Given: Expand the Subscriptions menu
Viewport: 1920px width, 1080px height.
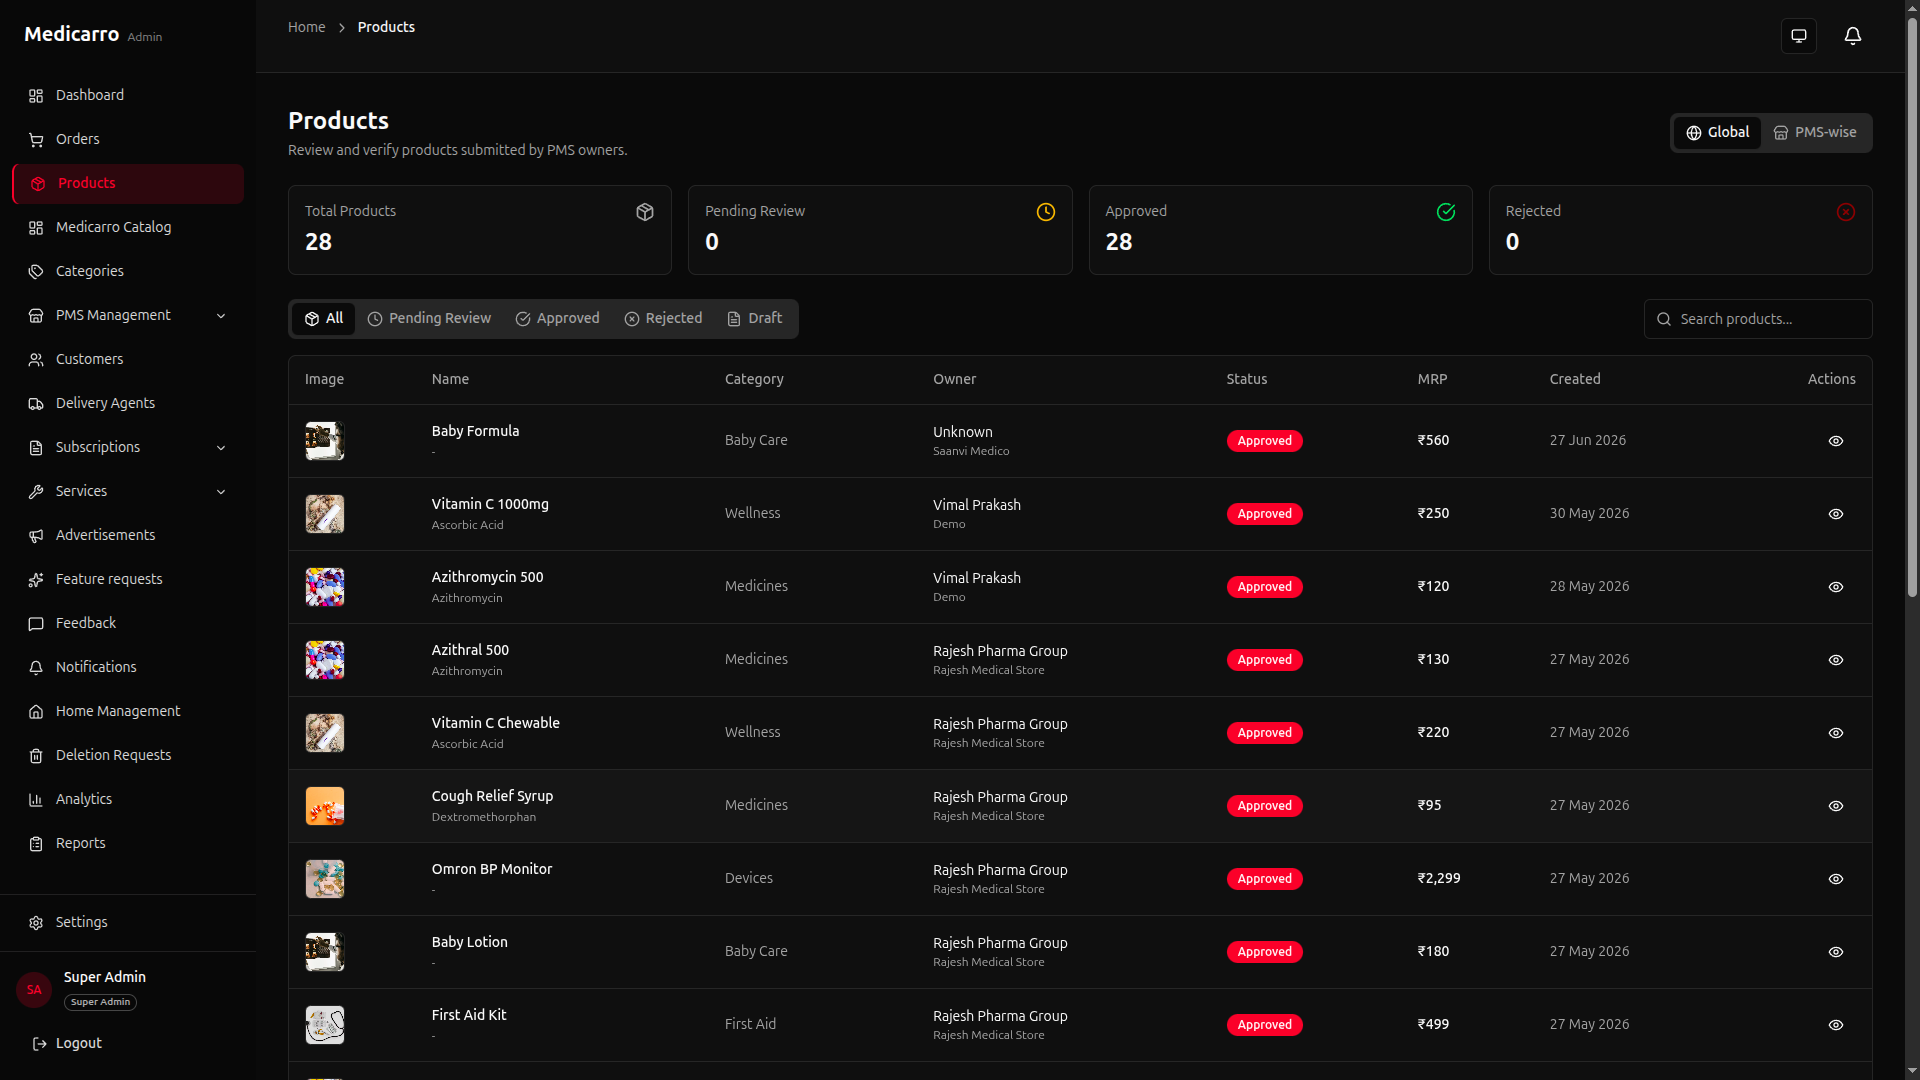Looking at the screenshot, I should tap(128, 448).
